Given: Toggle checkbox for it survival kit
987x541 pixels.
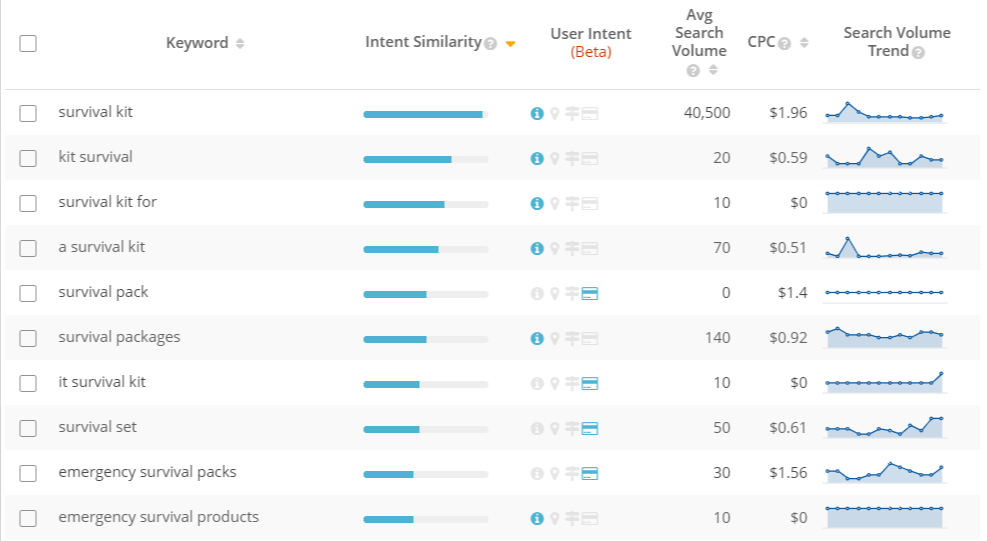Looking at the screenshot, I should coord(28,384).
